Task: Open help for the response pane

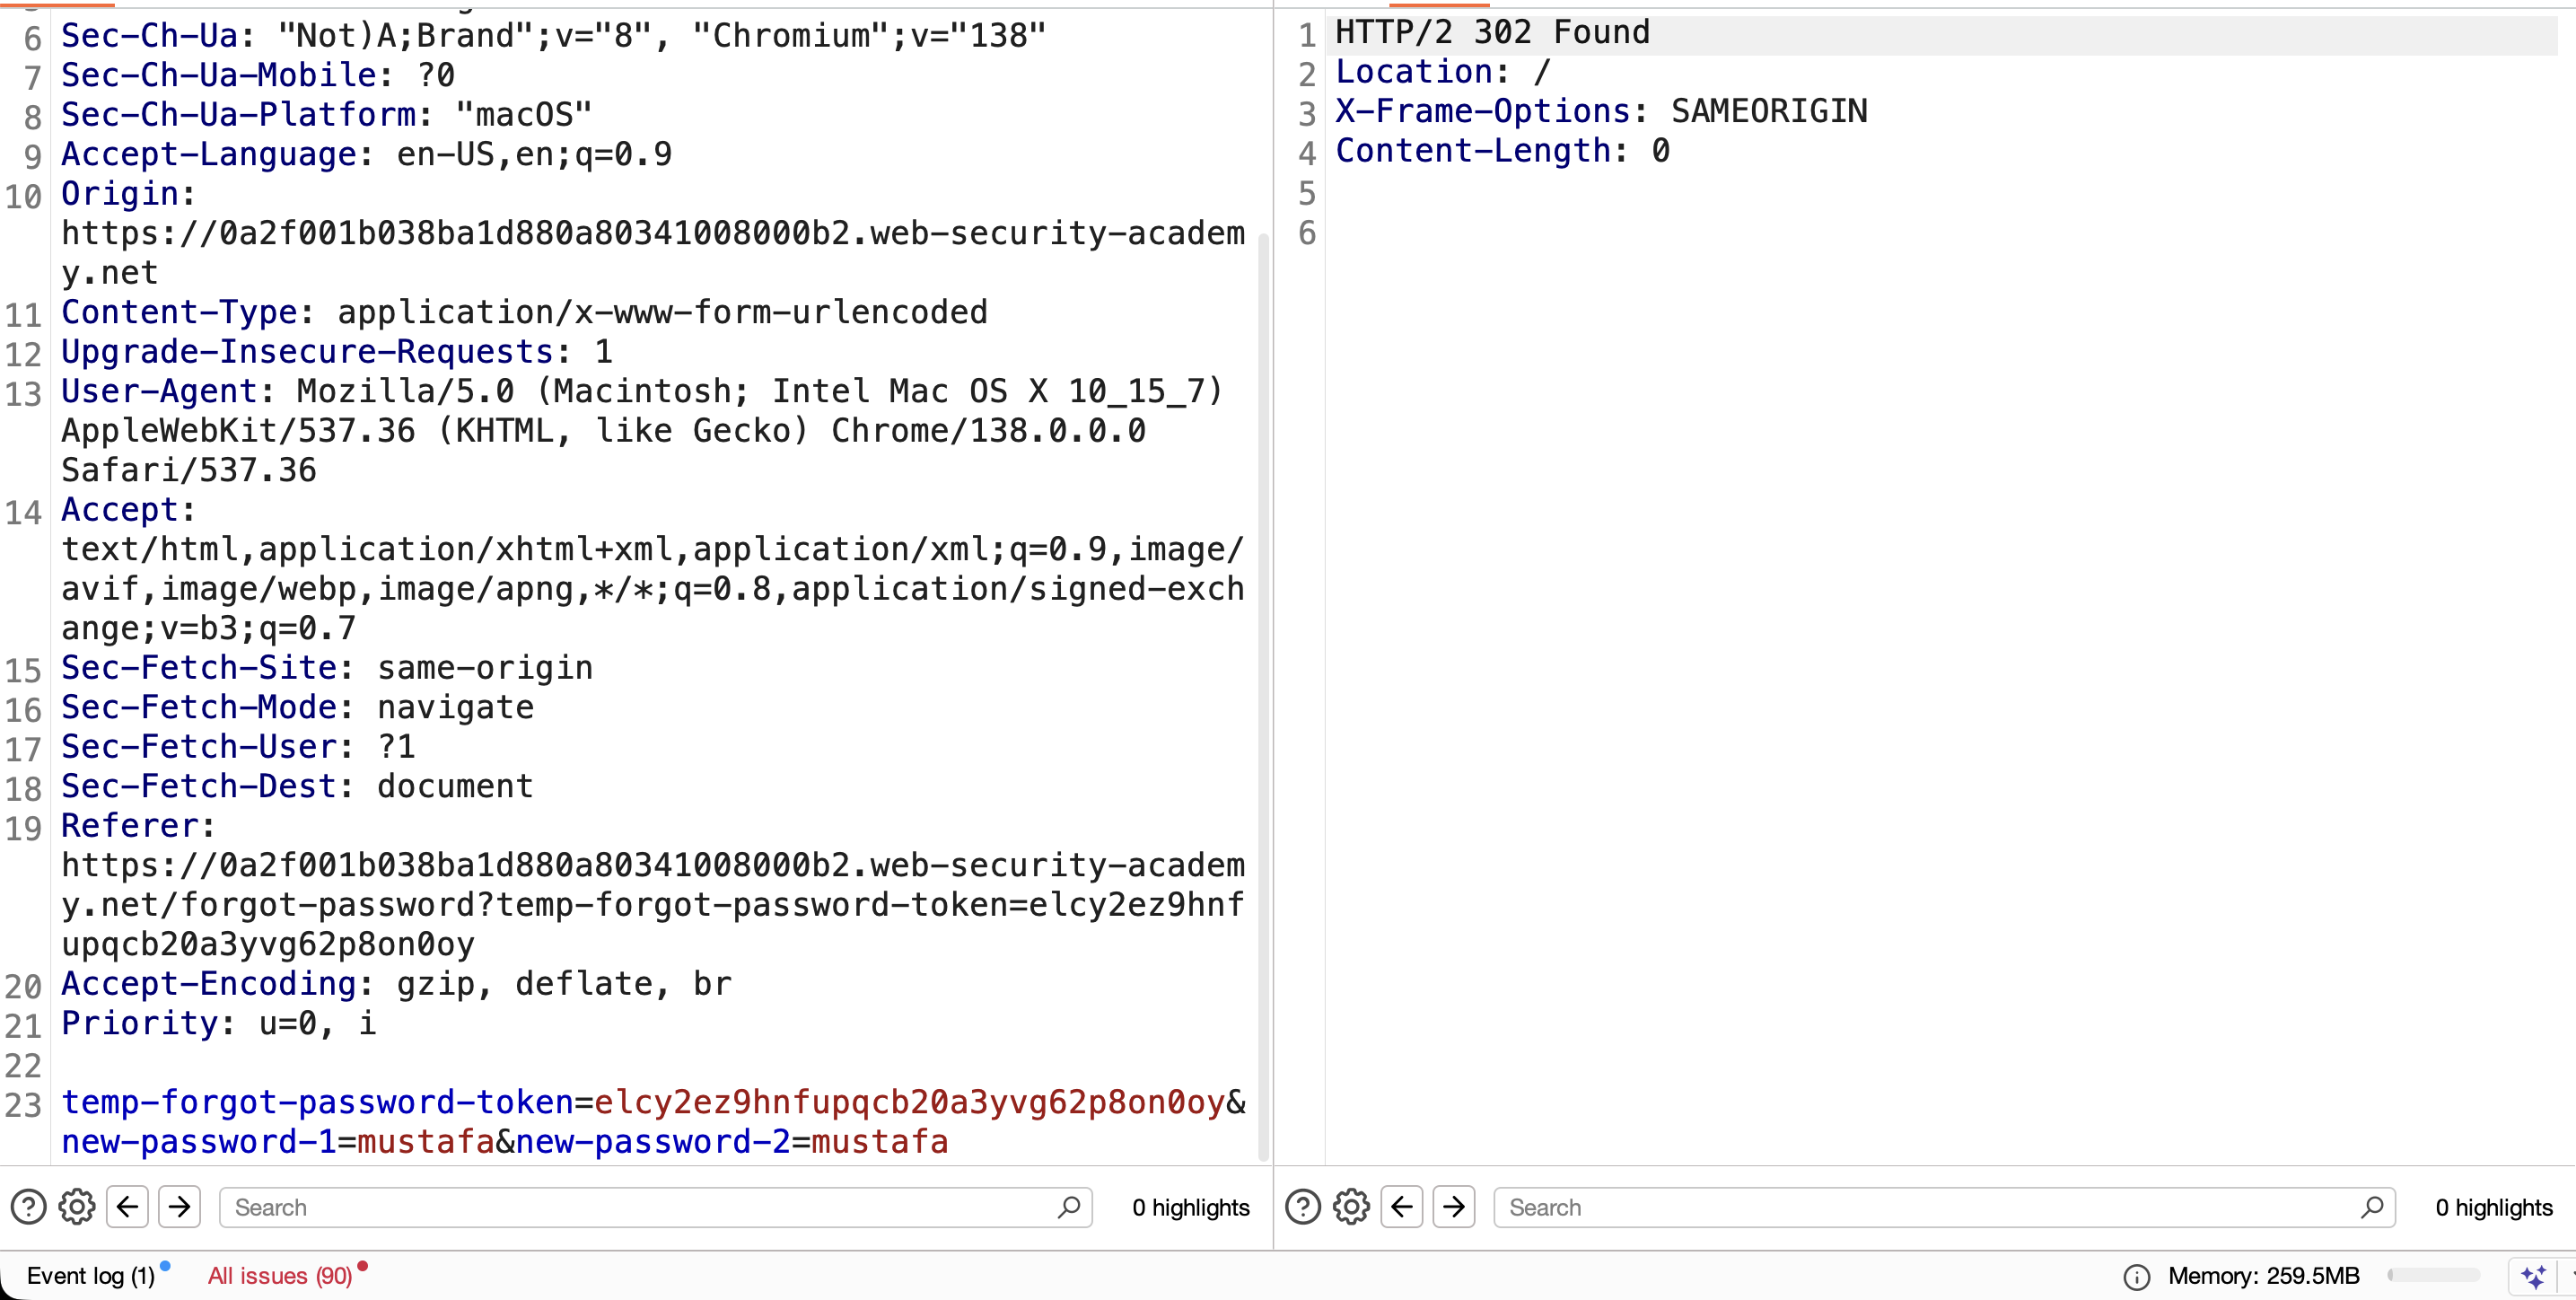Action: [x=1303, y=1207]
